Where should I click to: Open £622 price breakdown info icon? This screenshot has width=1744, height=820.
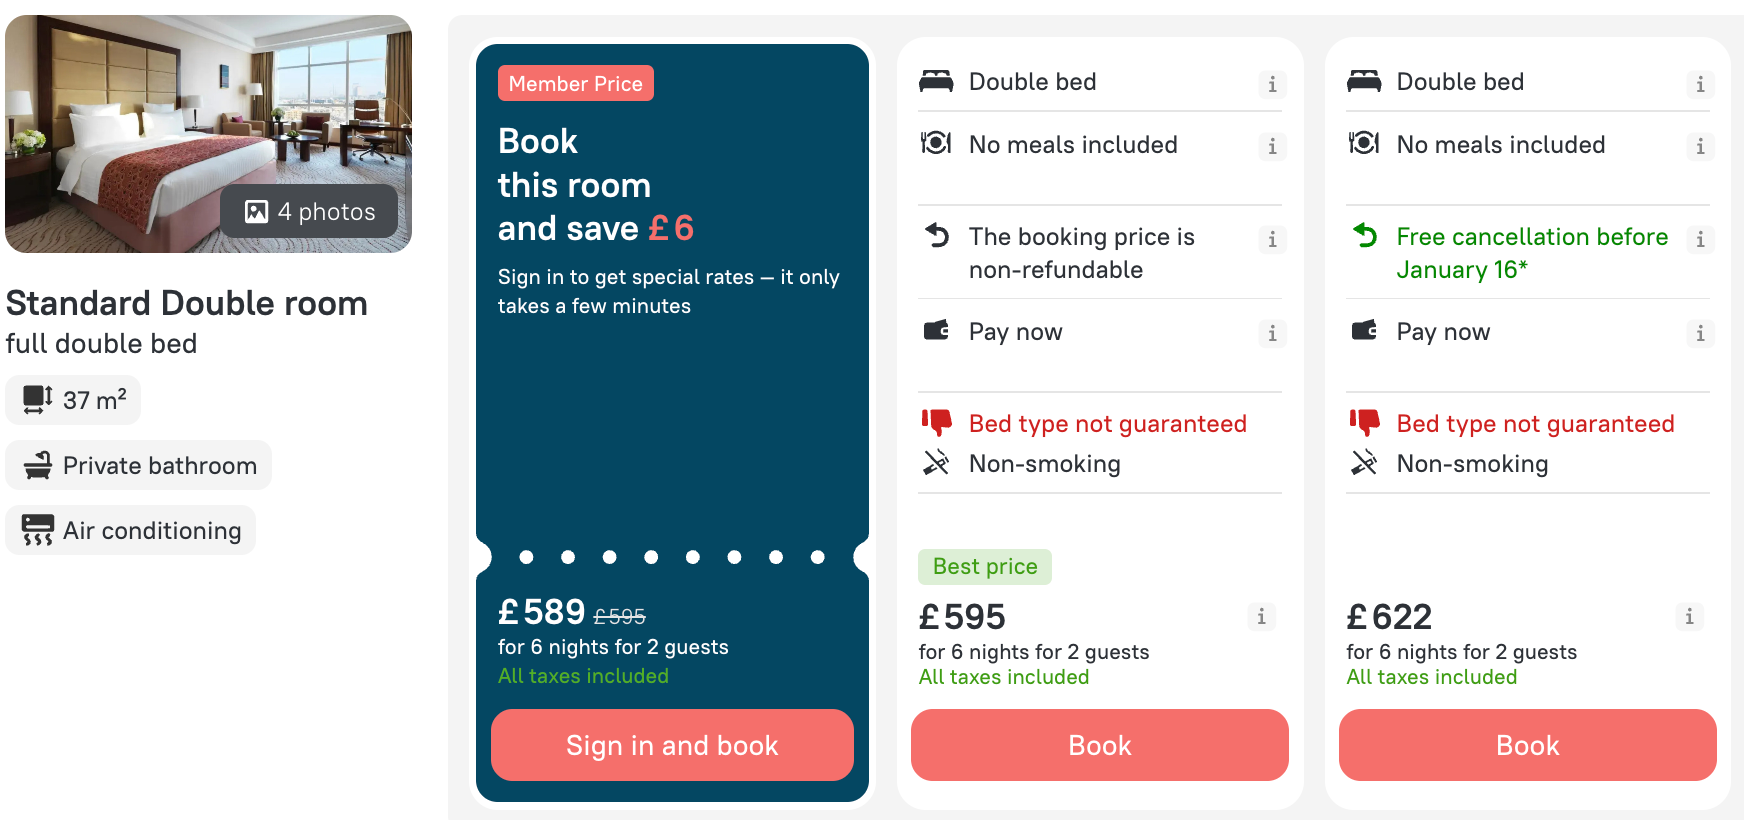pos(1689,616)
